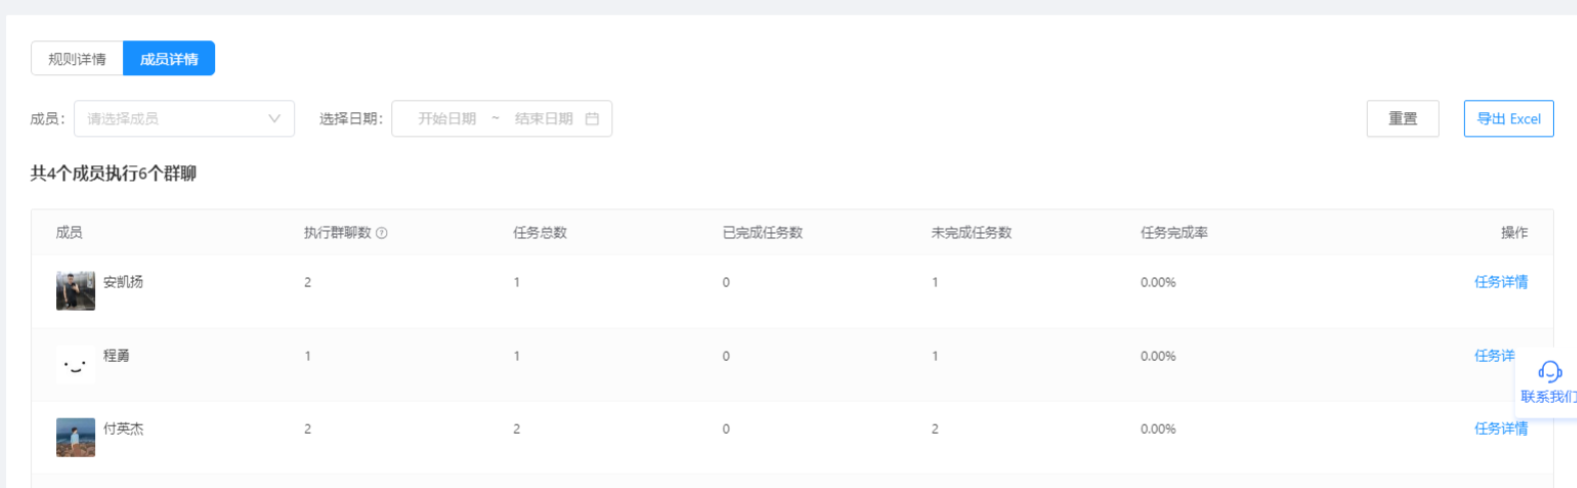
Task: Open the 请选择成员 select box
Action: click(x=184, y=119)
